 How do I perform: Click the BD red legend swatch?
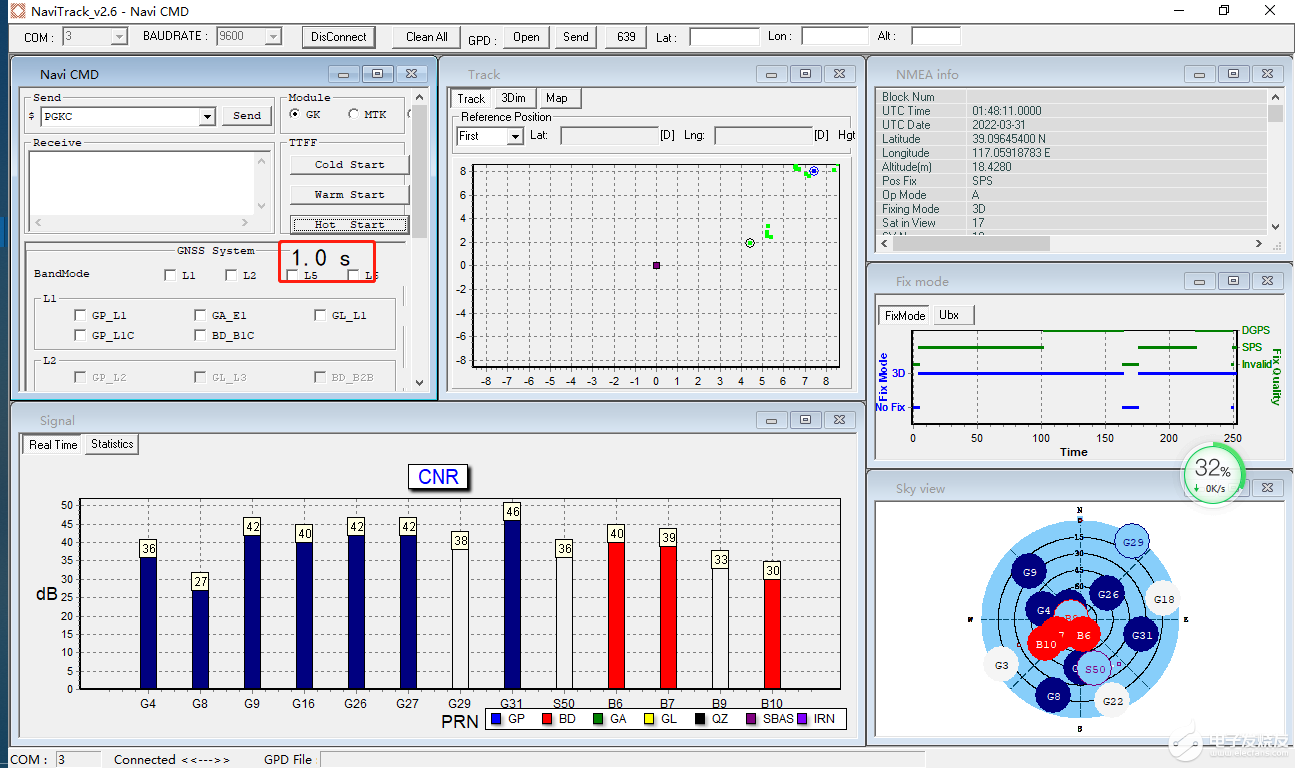547,718
